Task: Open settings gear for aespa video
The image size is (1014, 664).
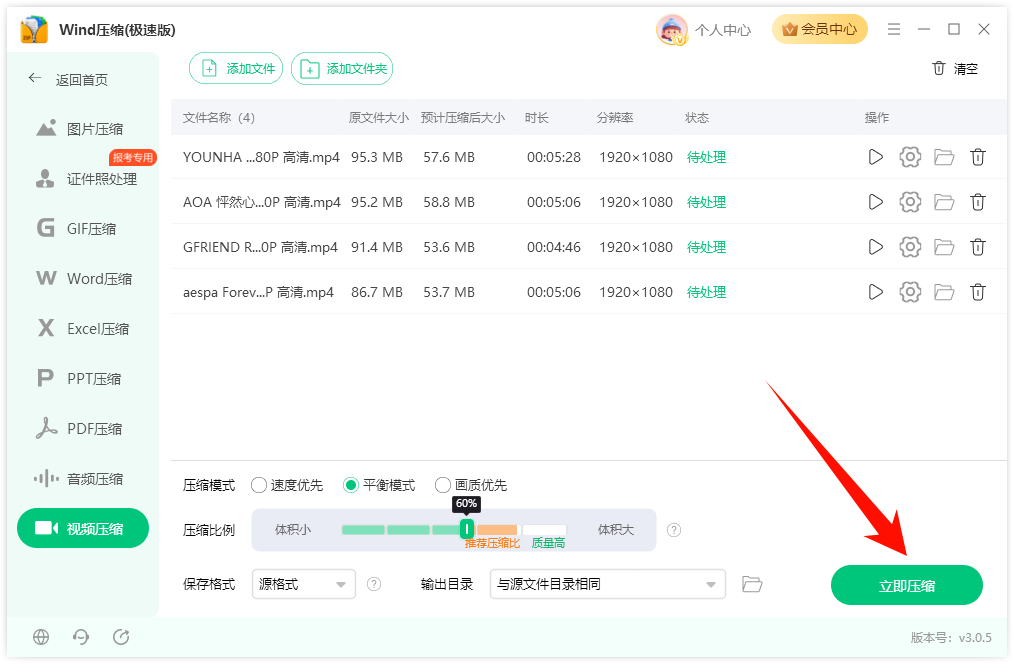Action: [910, 292]
